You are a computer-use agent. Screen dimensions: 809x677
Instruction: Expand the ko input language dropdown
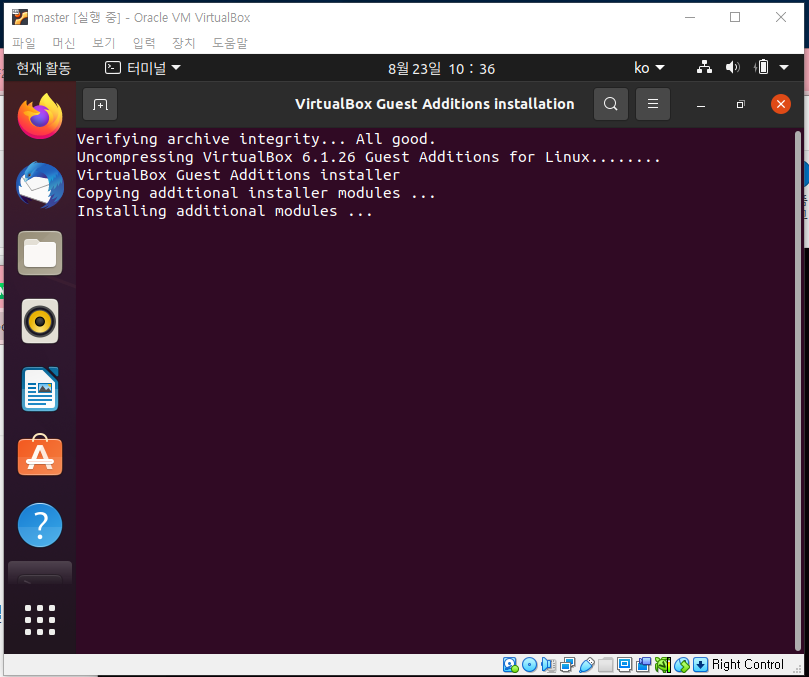649,68
